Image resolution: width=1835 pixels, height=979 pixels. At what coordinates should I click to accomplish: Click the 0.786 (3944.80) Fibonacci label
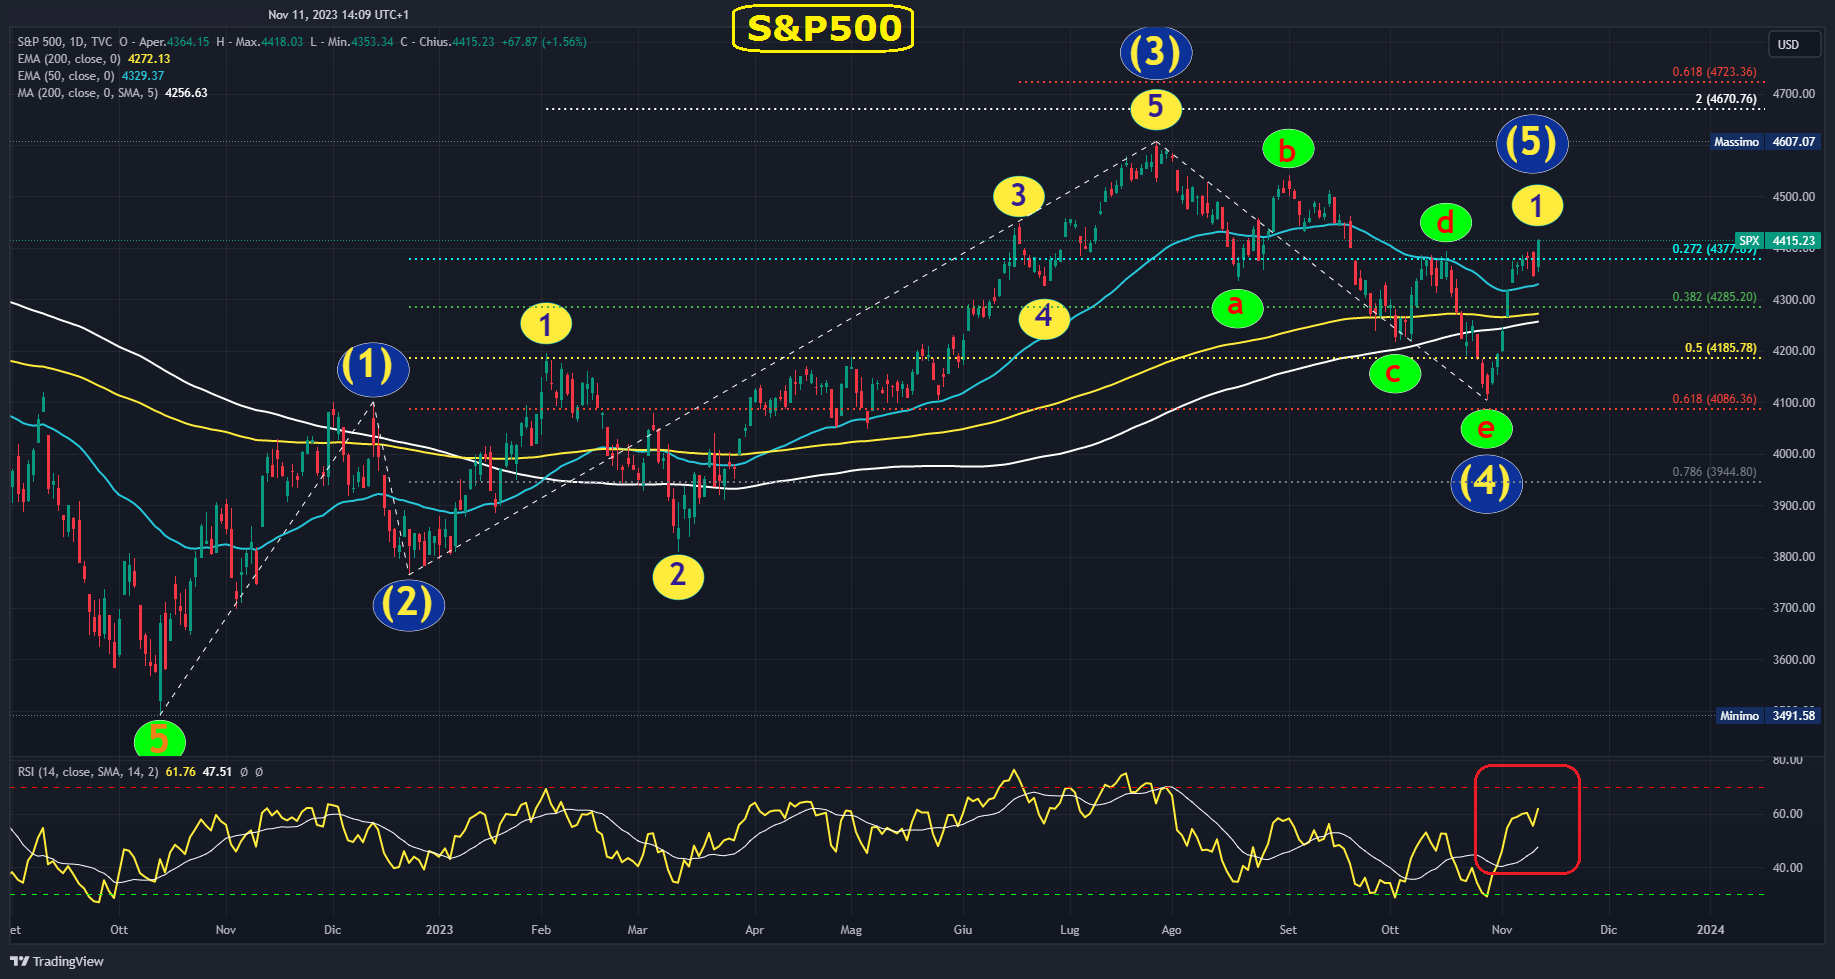pos(1714,472)
